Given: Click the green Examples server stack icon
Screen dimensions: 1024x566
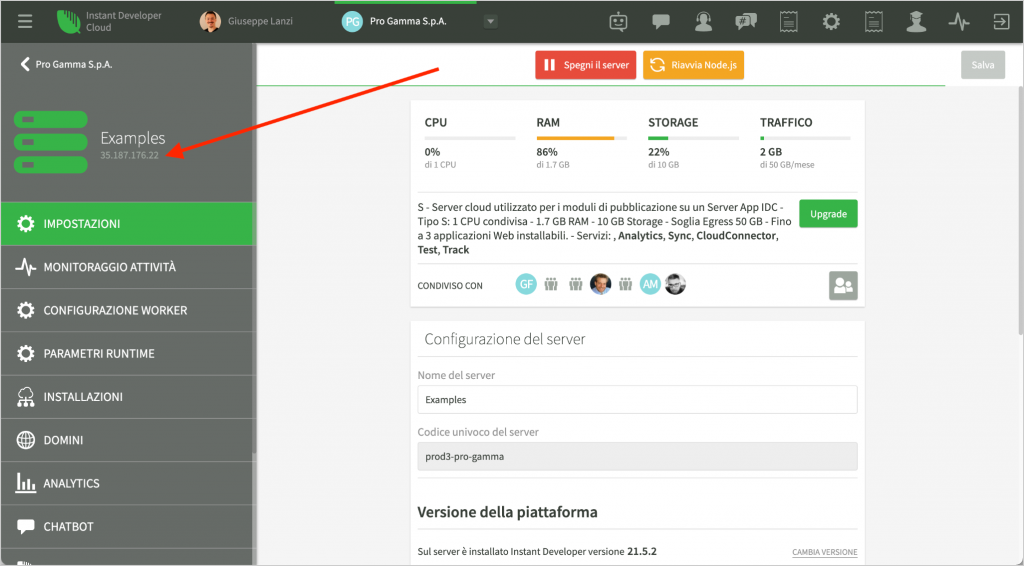Looking at the screenshot, I should tap(51, 142).
